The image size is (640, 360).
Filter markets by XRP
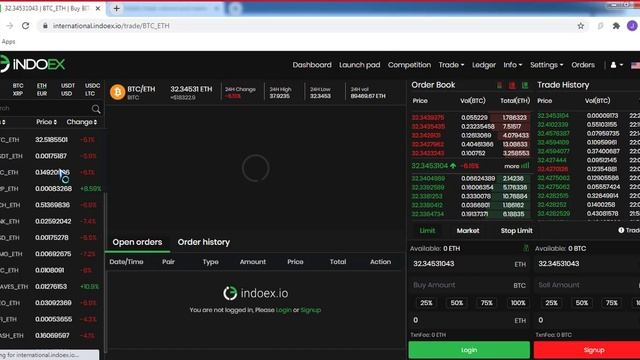[18, 93]
